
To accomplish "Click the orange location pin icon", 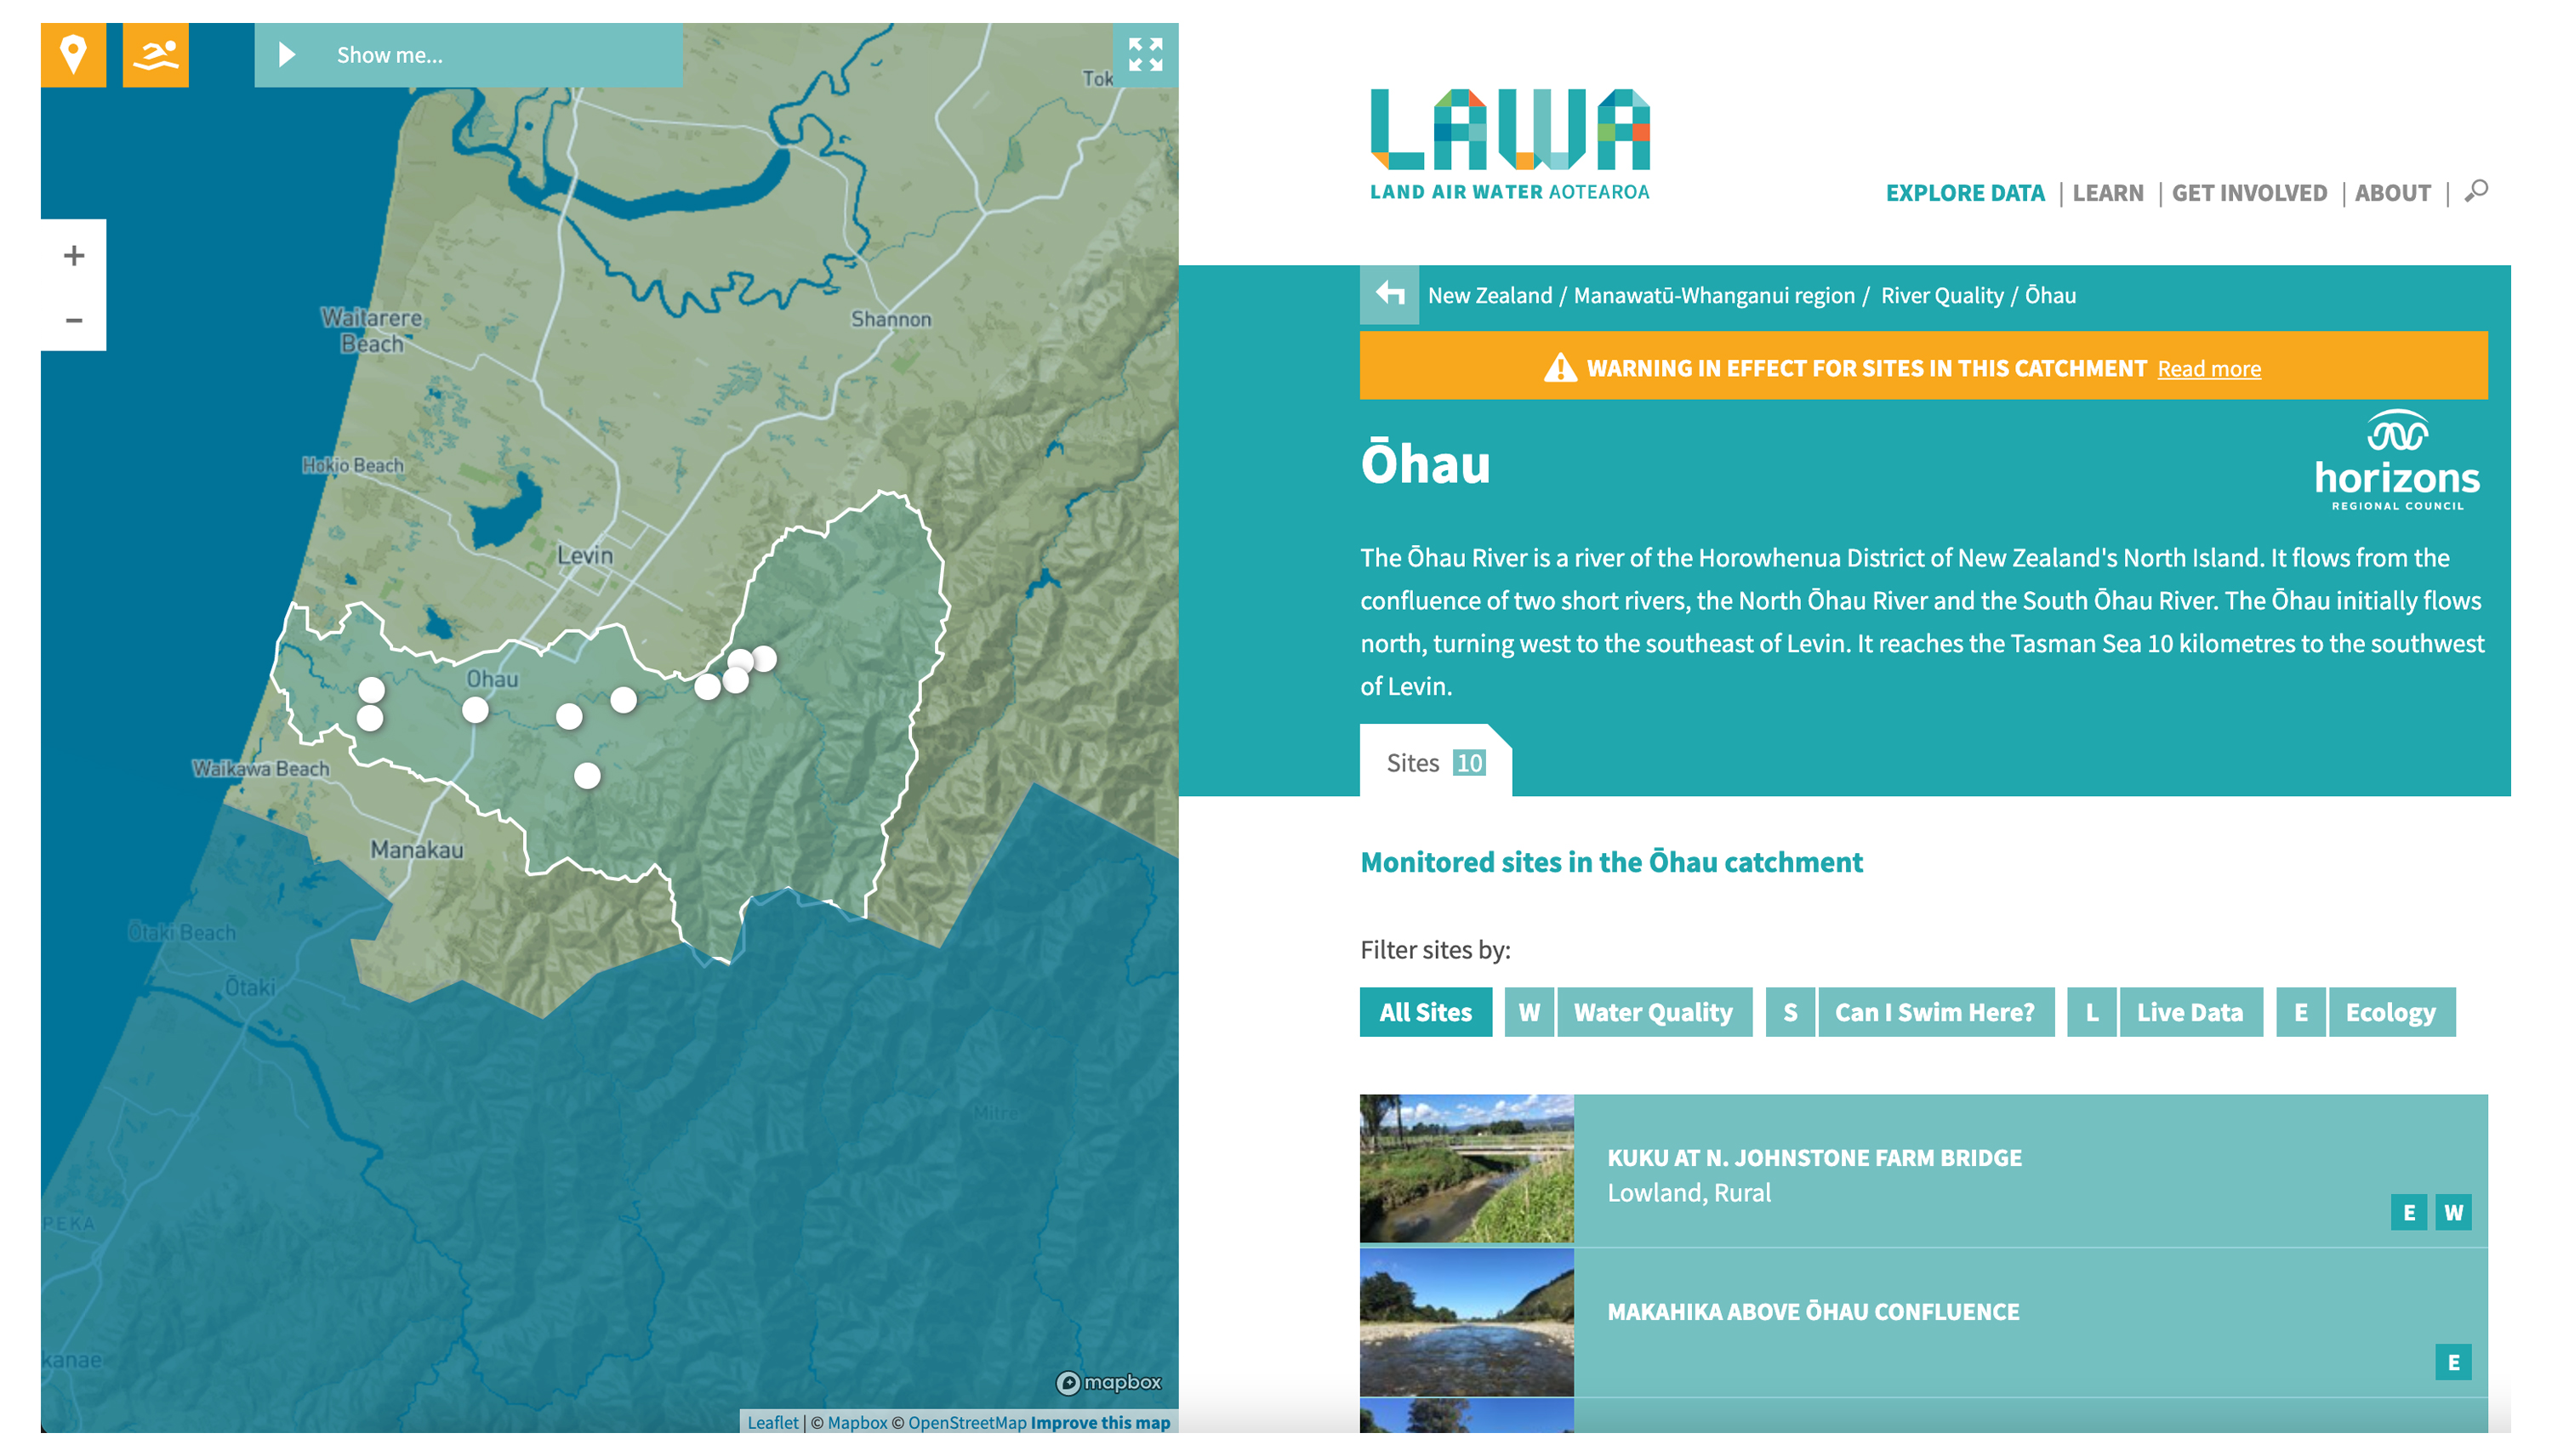I will 73,55.
